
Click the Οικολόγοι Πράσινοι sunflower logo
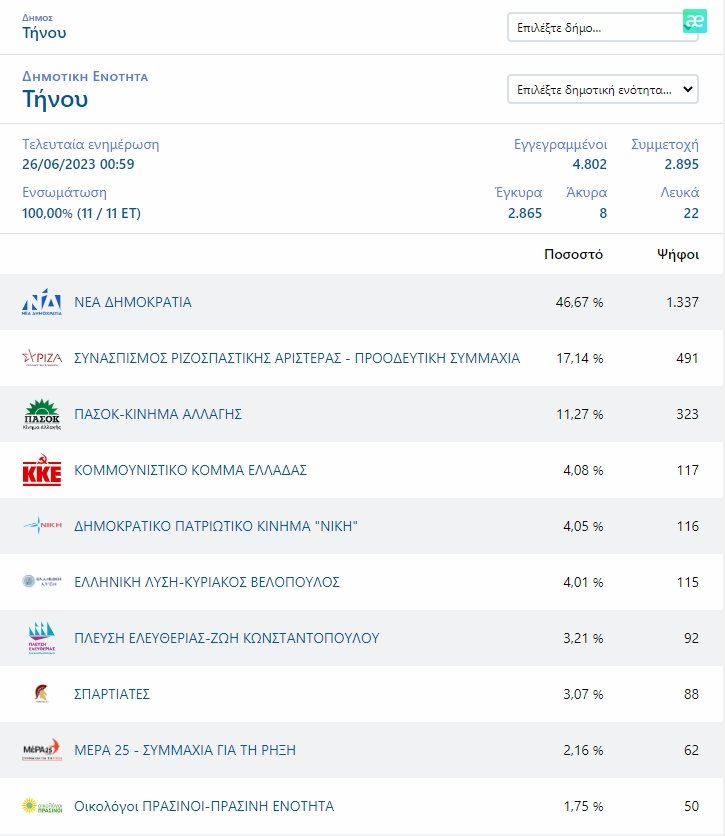[x=42, y=806]
